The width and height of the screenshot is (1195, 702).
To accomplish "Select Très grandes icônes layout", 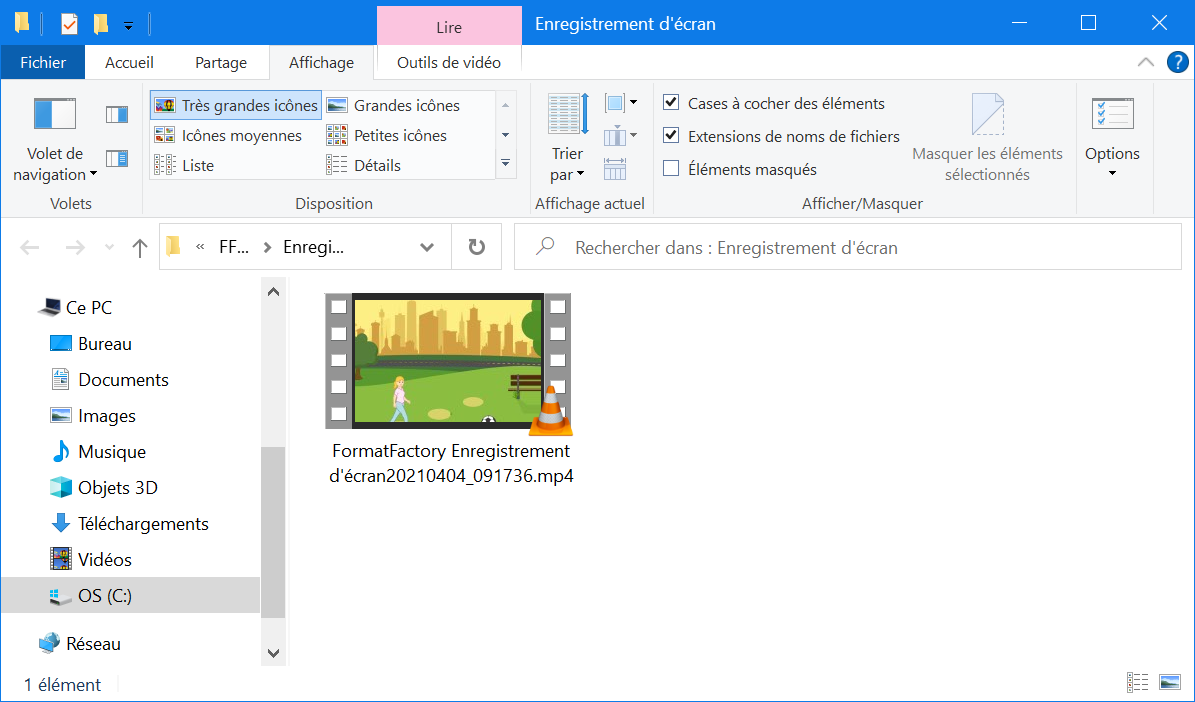I will 236,105.
